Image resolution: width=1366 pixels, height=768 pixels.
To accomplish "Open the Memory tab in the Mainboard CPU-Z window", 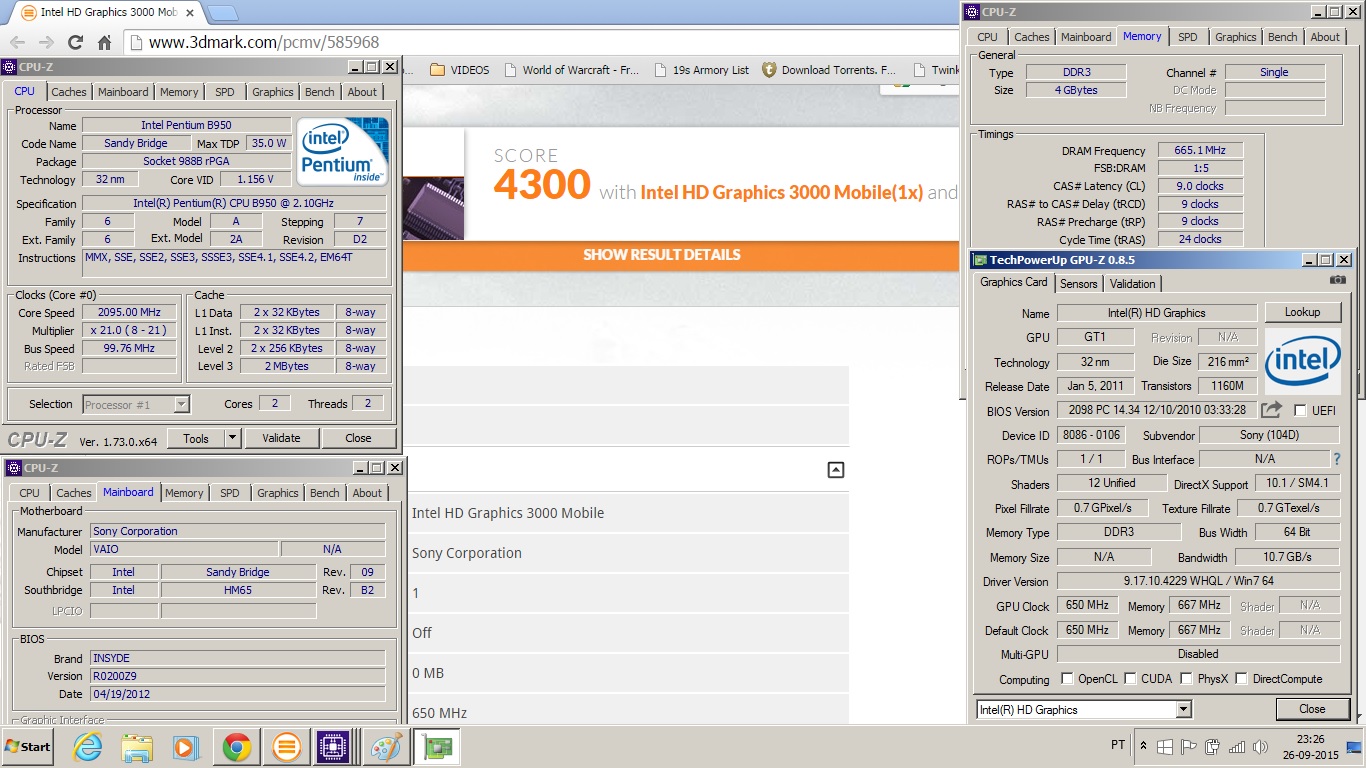I will click(184, 493).
